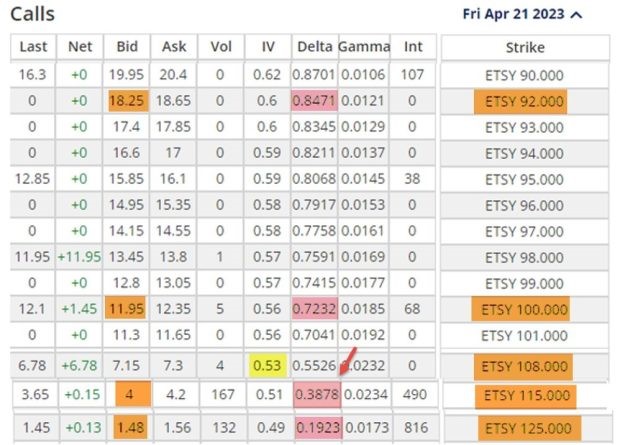Sort by the Last column header
620x445 pixels.
point(33,47)
